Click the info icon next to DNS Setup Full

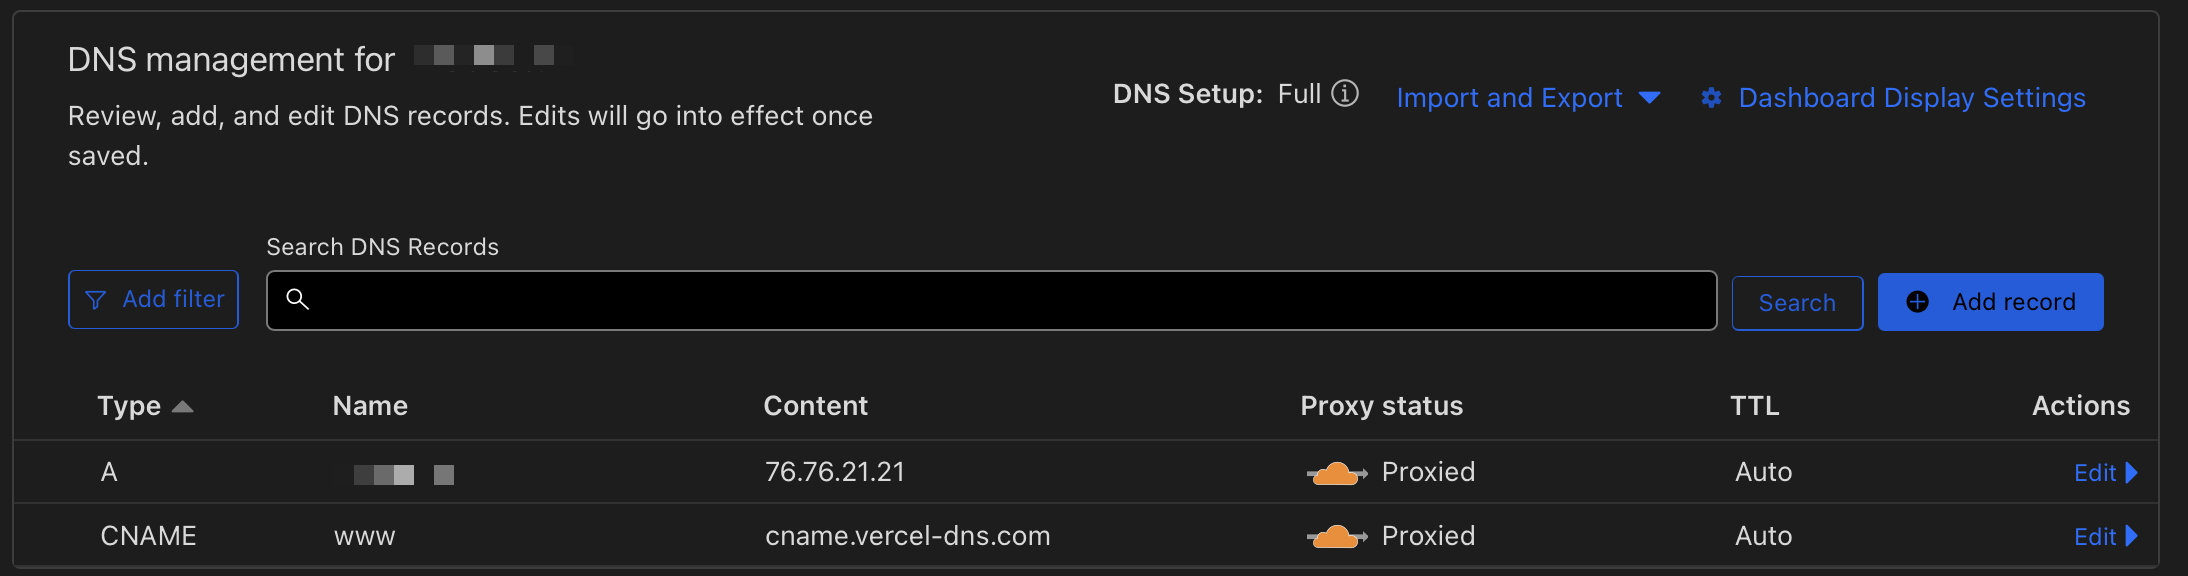[x=1345, y=93]
